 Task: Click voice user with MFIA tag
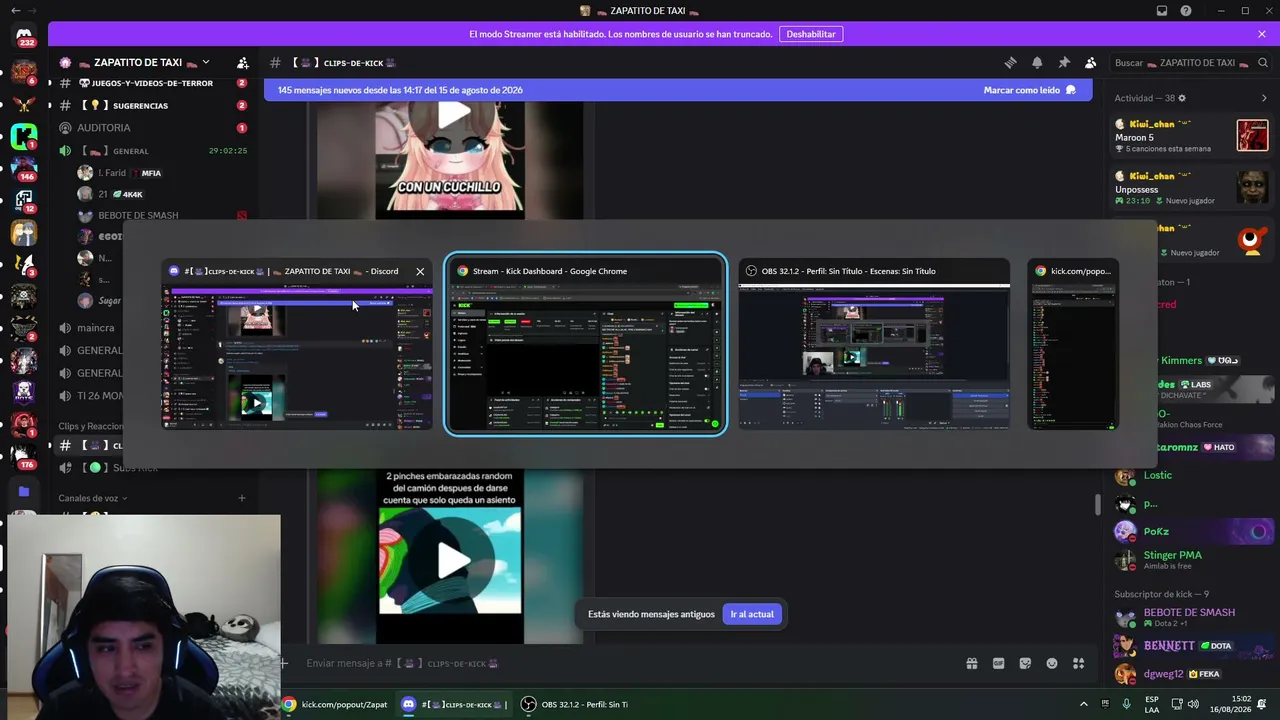(160, 173)
